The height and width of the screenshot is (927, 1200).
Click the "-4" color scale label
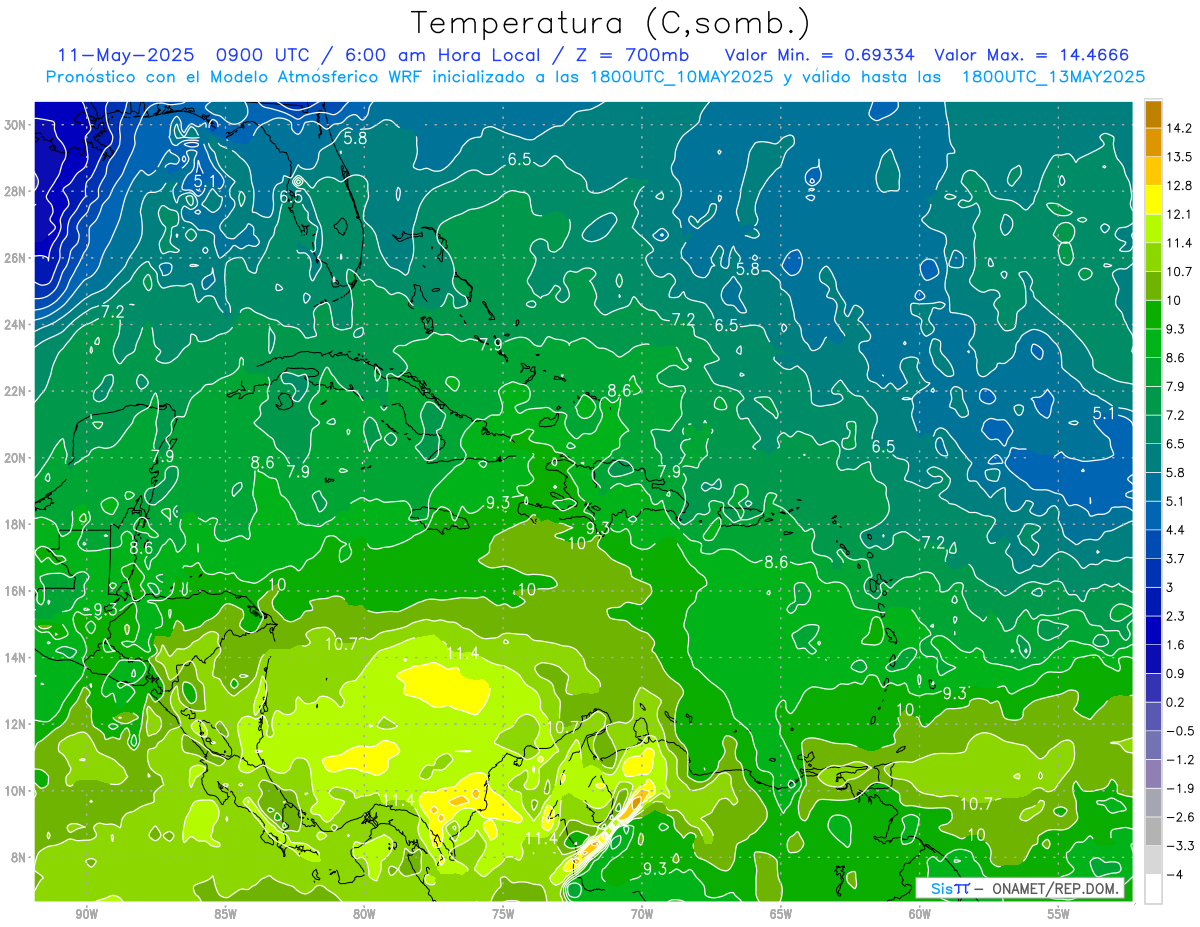pyautogui.click(x=1173, y=875)
